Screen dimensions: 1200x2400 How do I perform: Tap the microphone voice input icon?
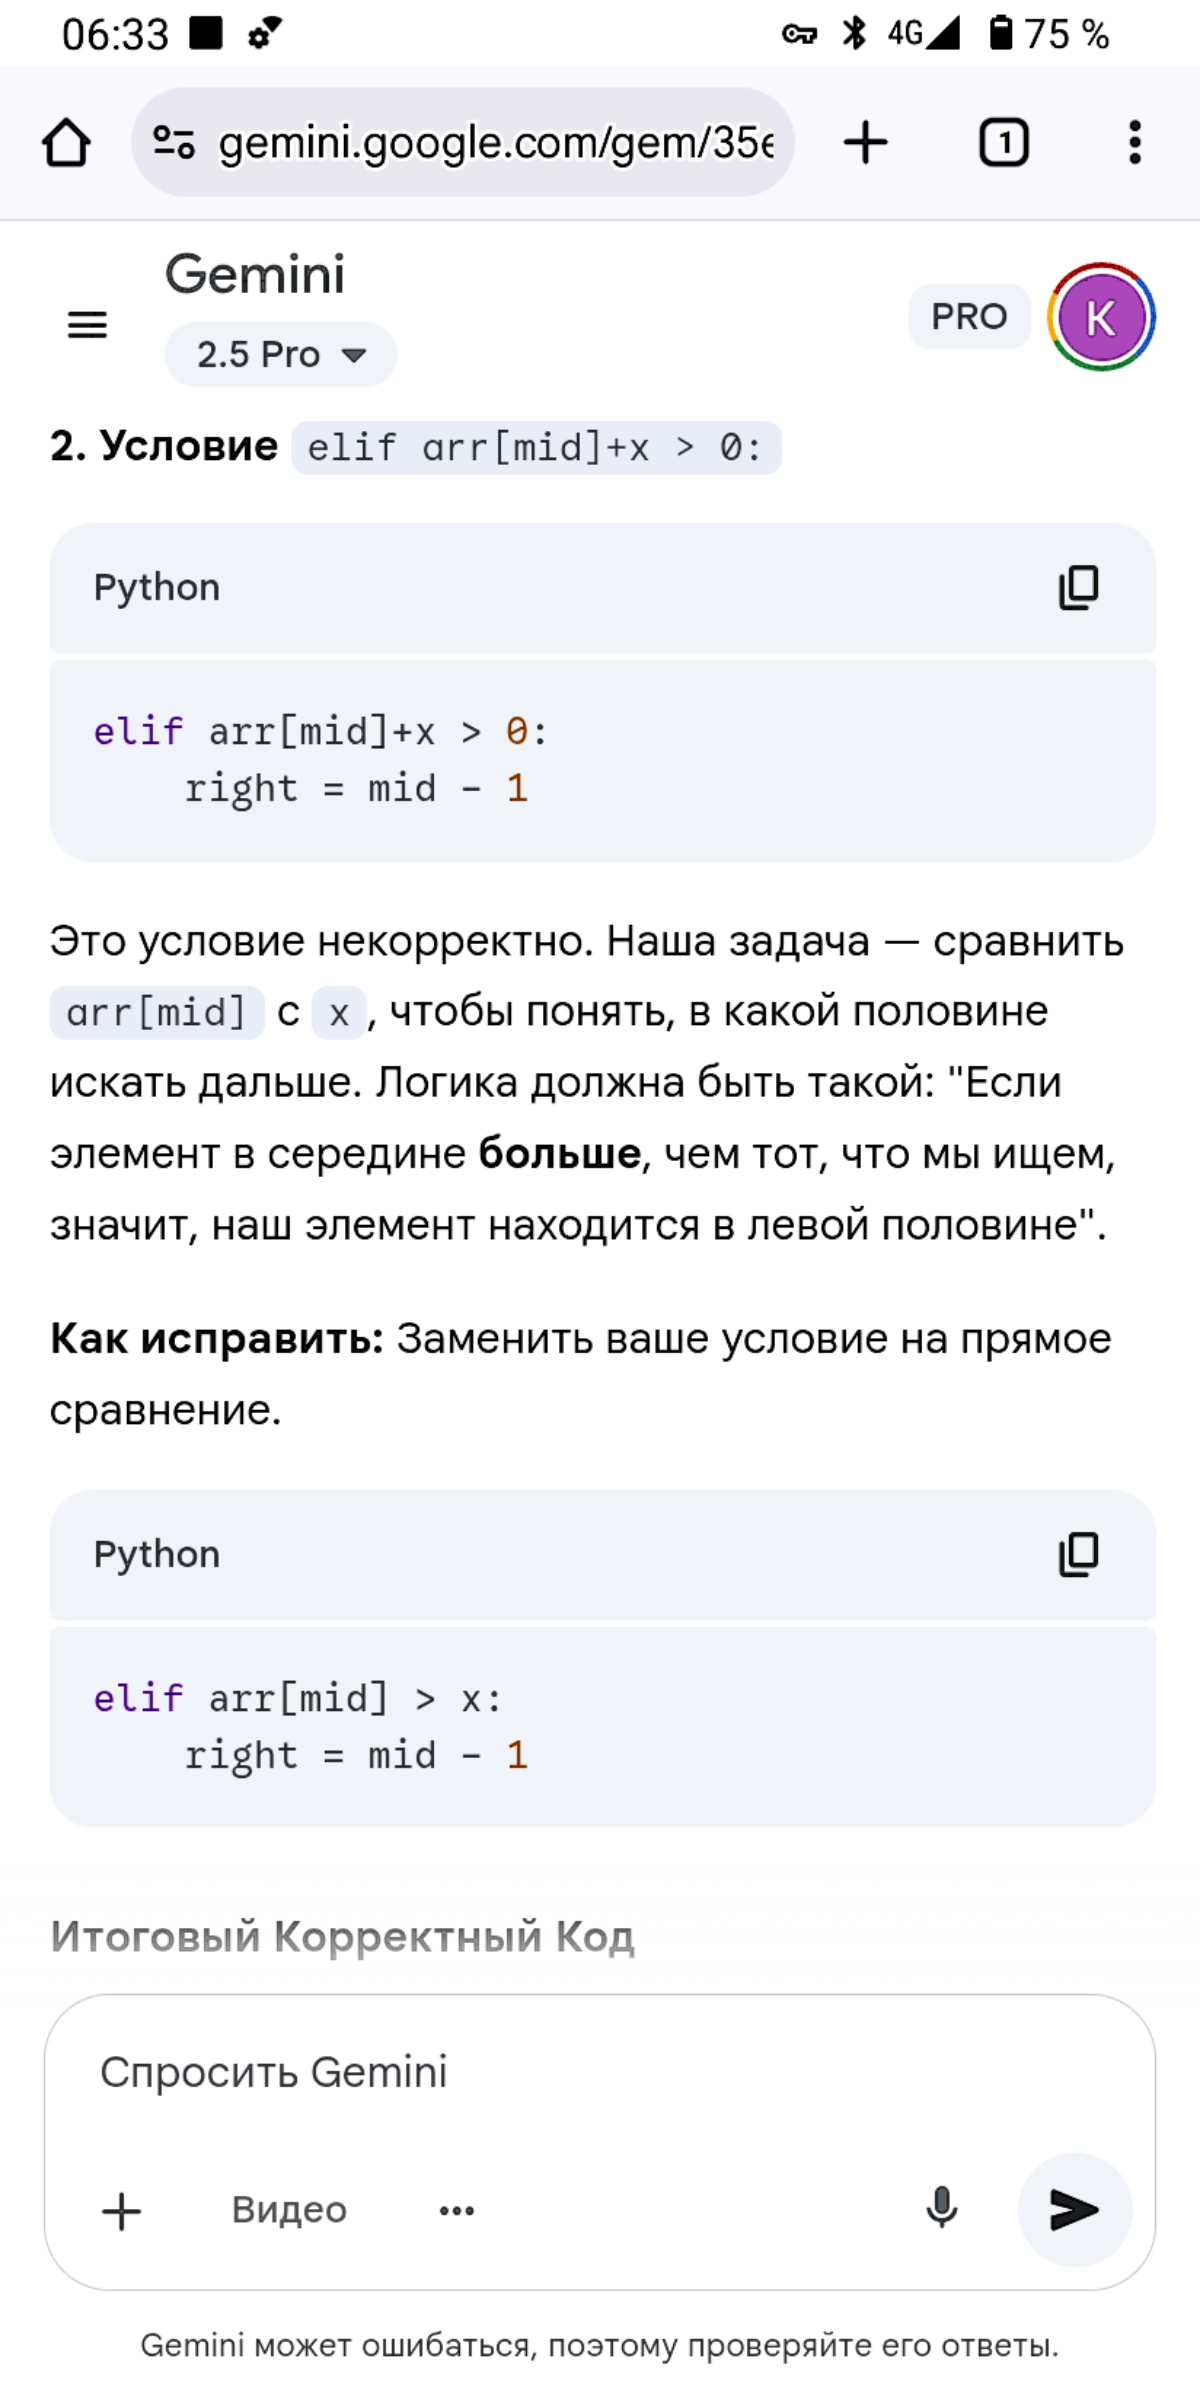click(x=942, y=2209)
